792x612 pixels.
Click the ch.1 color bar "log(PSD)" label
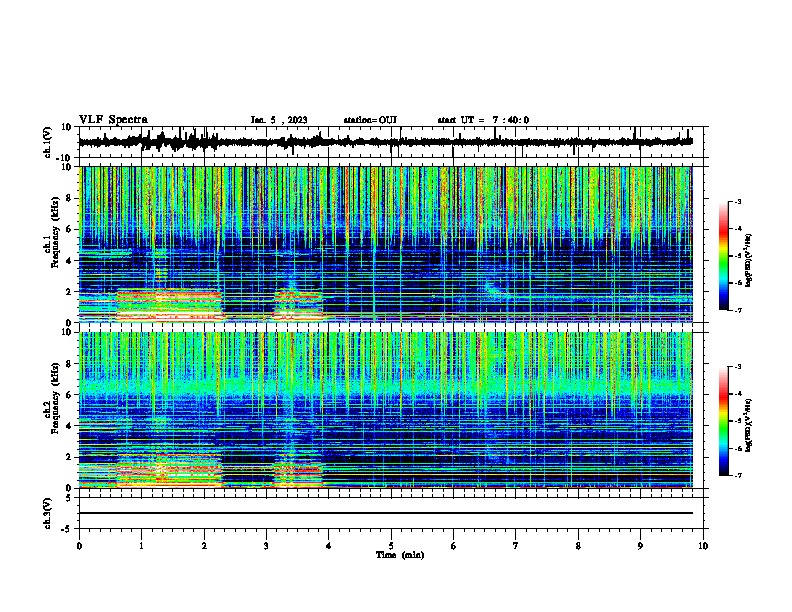click(748, 260)
